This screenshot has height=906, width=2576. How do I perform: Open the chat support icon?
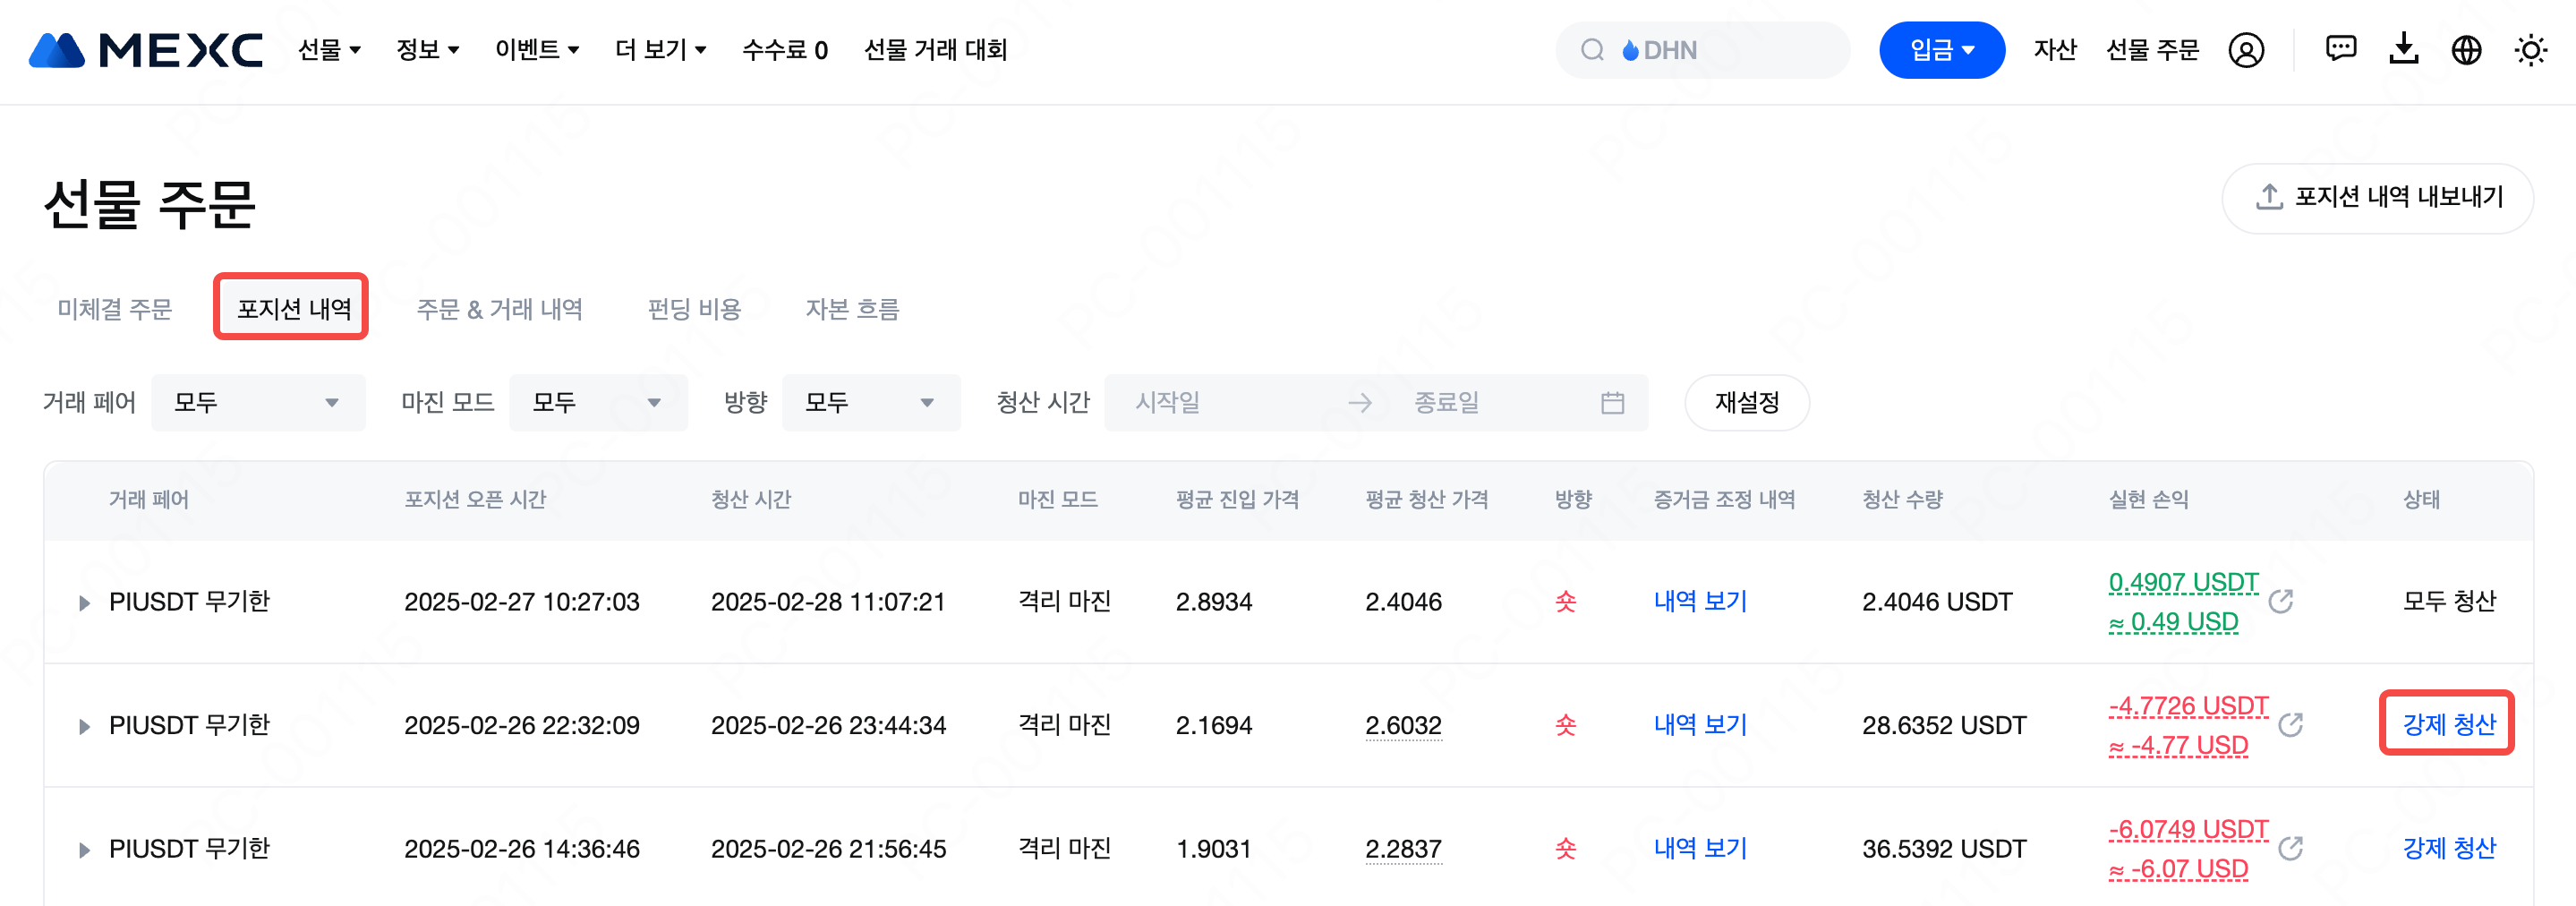(2340, 49)
